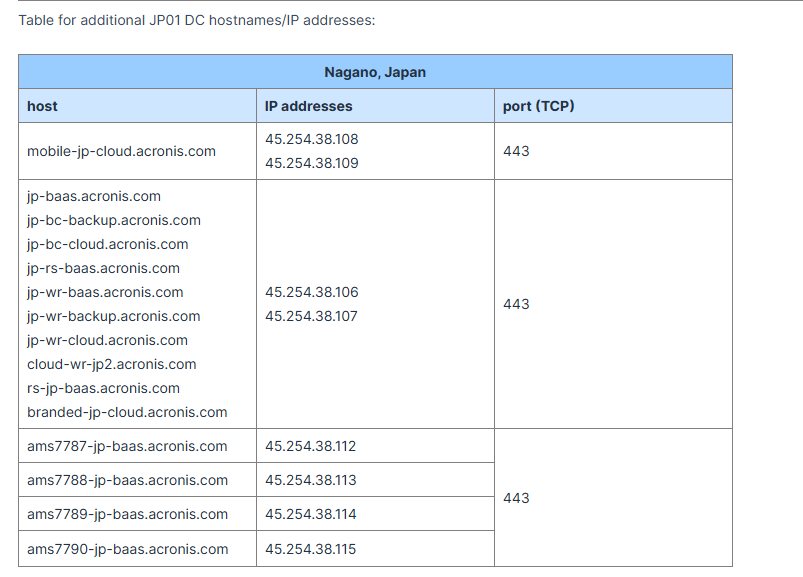803x577 pixels.
Task: Select hostname mobile-jp-cloud.acronis.com
Action: pos(121,152)
